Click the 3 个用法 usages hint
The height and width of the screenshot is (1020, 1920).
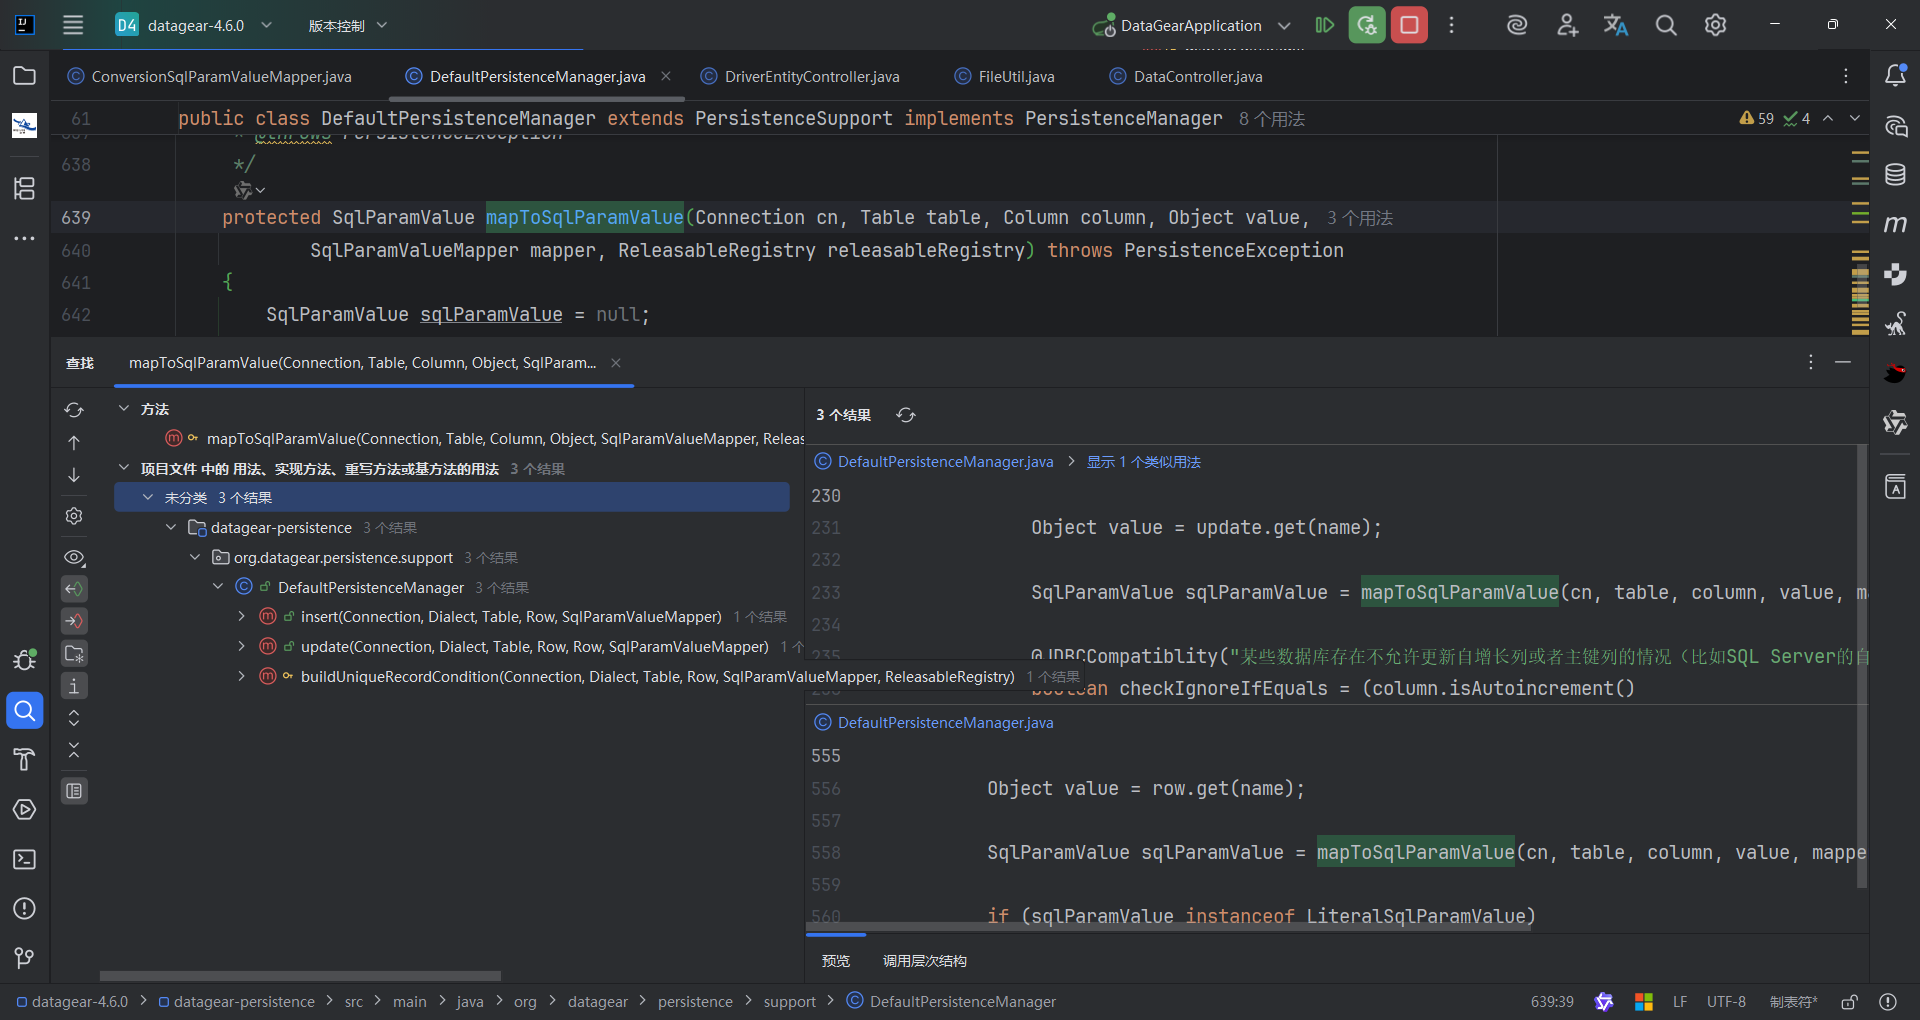pyautogui.click(x=1360, y=218)
